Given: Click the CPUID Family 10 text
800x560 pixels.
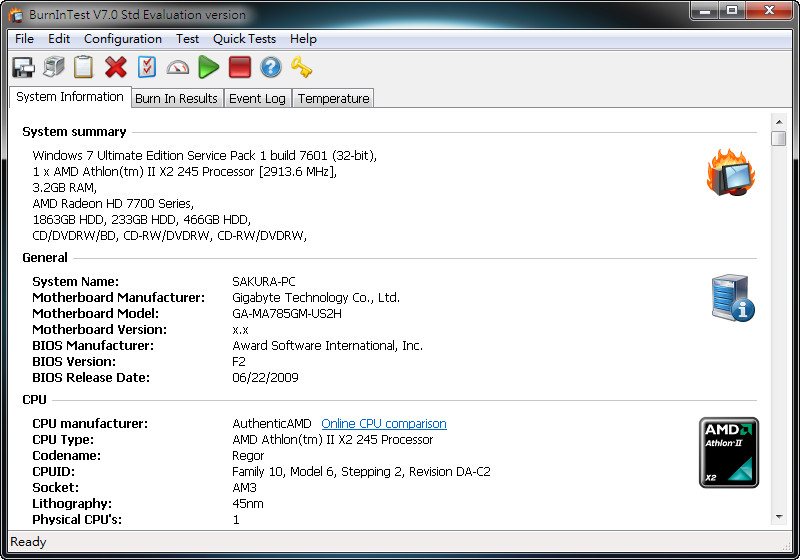Looking at the screenshot, I should 361,472.
